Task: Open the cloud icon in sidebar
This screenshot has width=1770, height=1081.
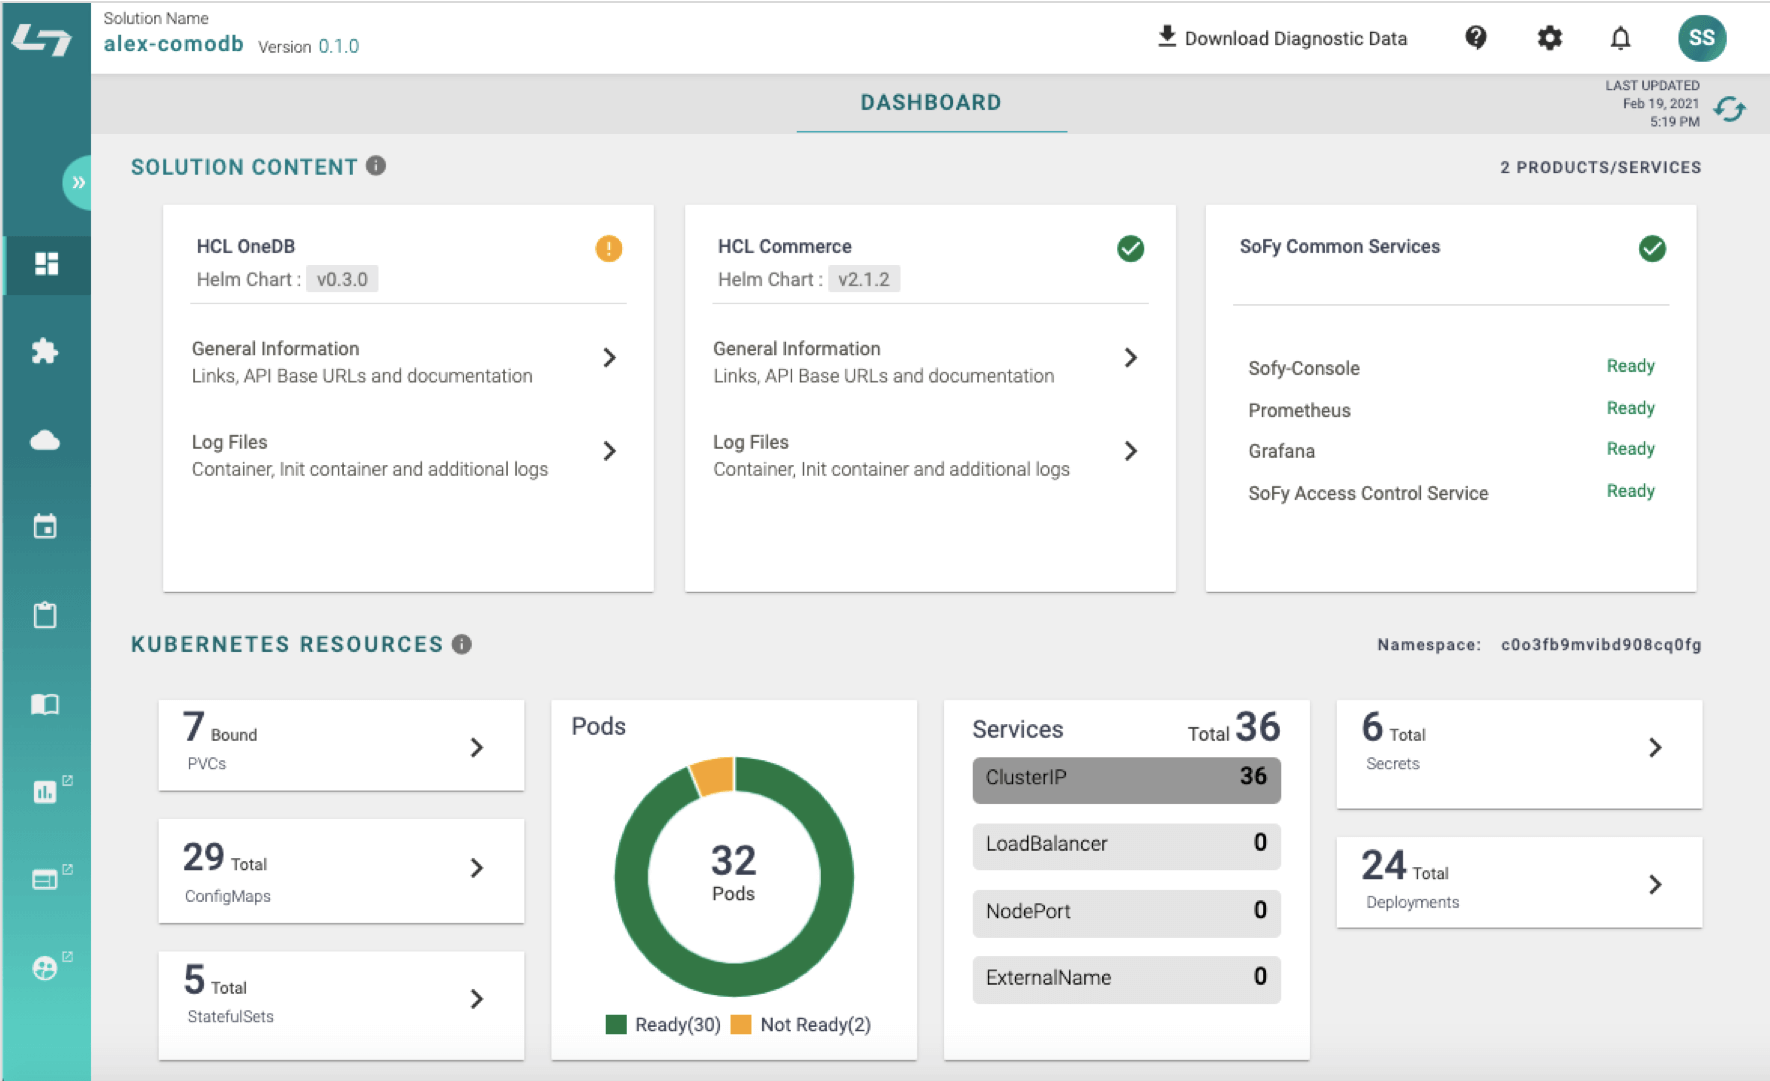Action: (45, 440)
